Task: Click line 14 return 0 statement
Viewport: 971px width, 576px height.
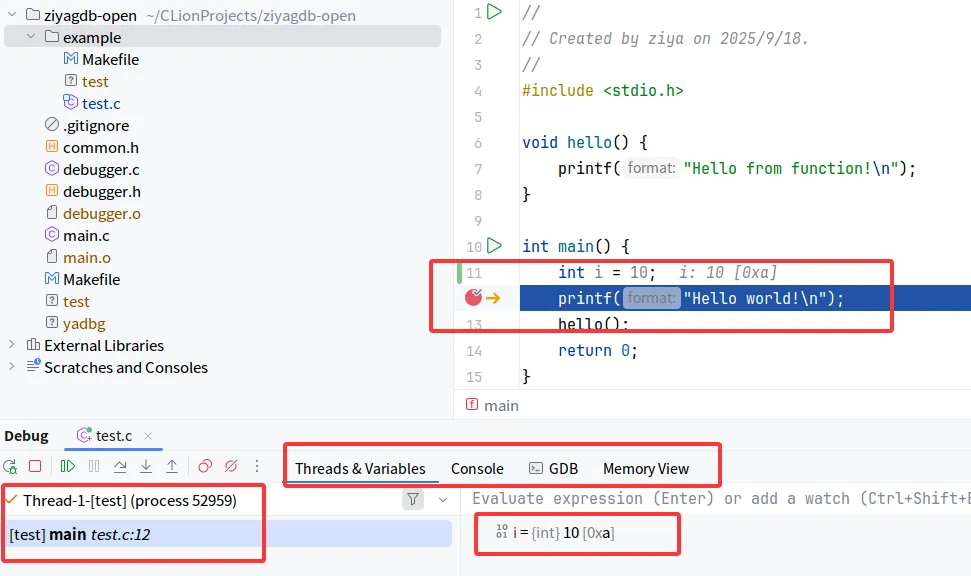Action: tap(598, 350)
